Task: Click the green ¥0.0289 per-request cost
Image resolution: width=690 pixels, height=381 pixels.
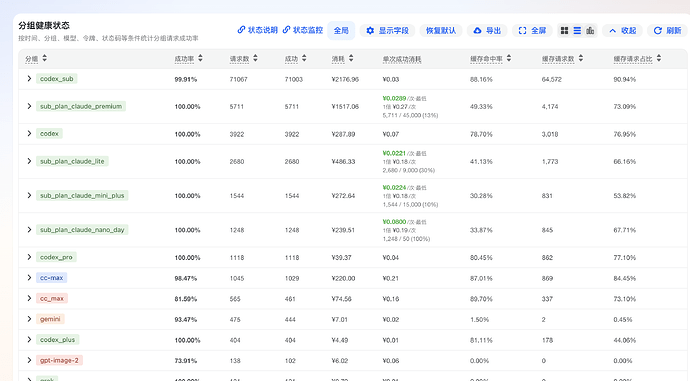Action: pyautogui.click(x=394, y=99)
